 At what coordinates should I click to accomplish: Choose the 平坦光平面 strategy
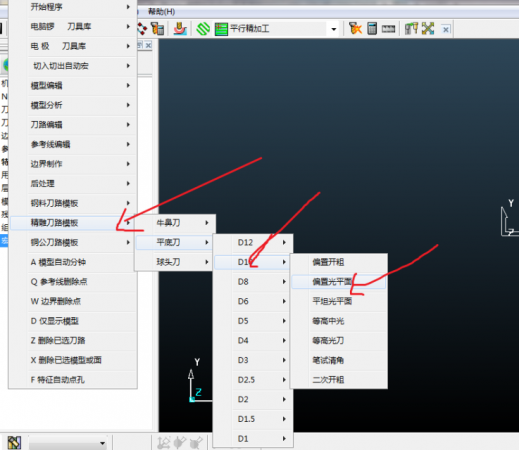pyautogui.click(x=339, y=301)
